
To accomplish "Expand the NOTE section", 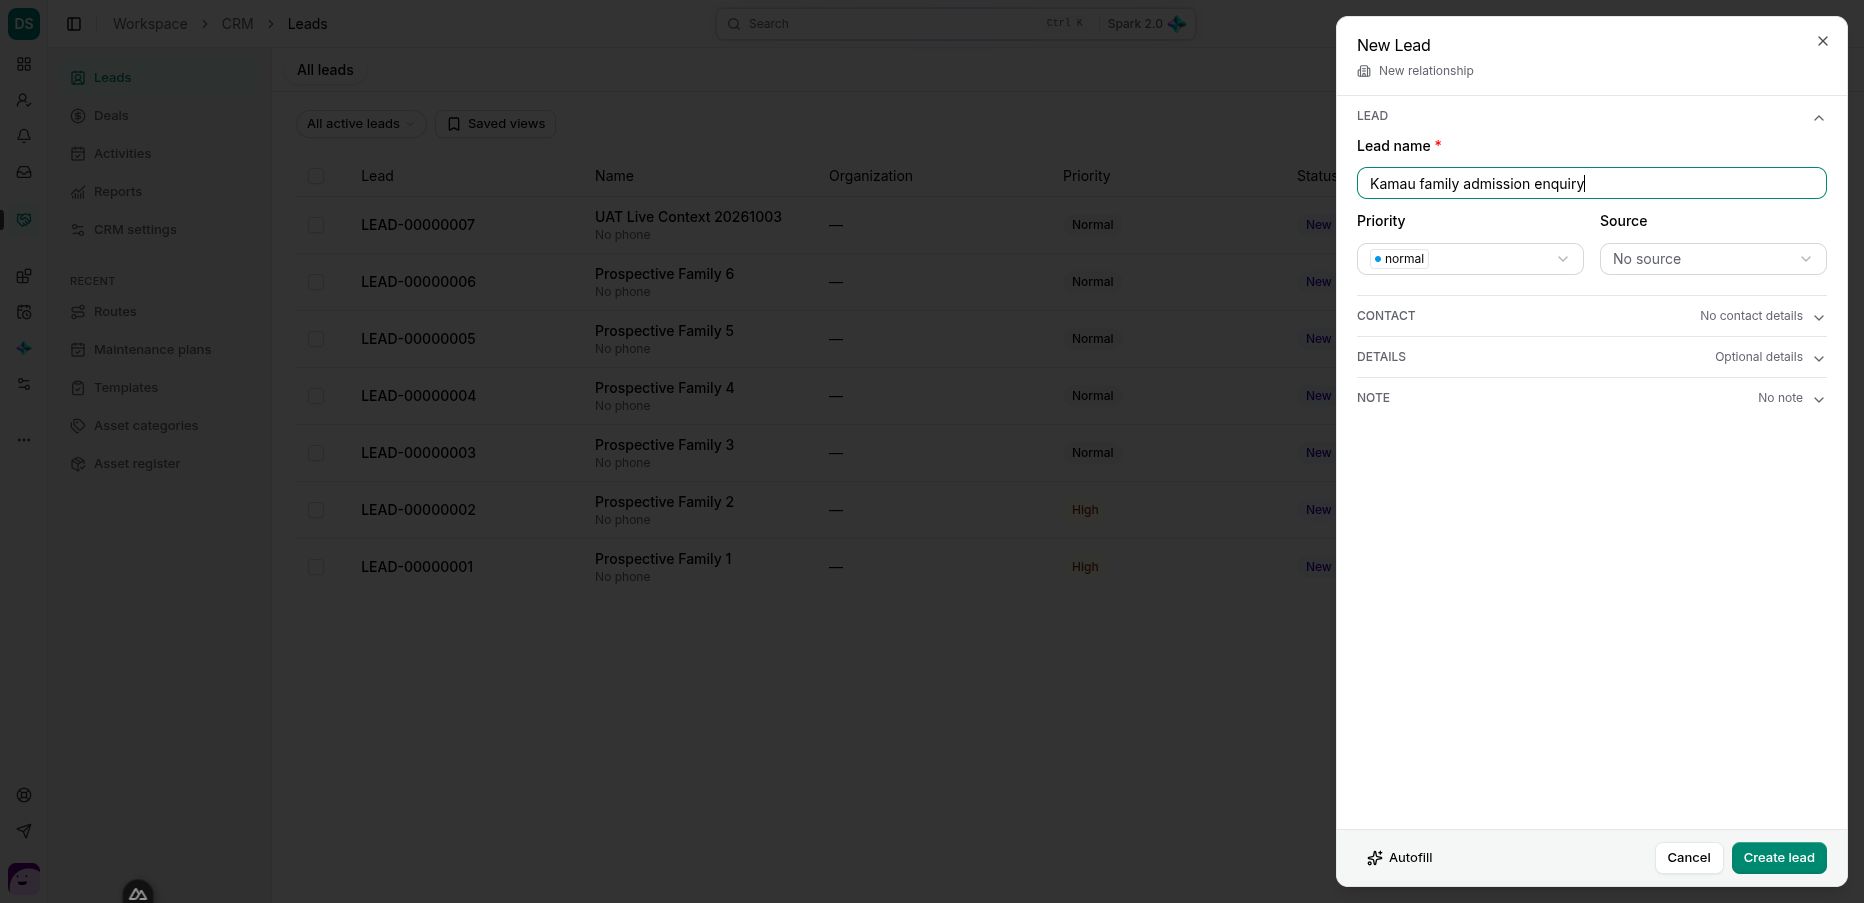I will (1591, 398).
